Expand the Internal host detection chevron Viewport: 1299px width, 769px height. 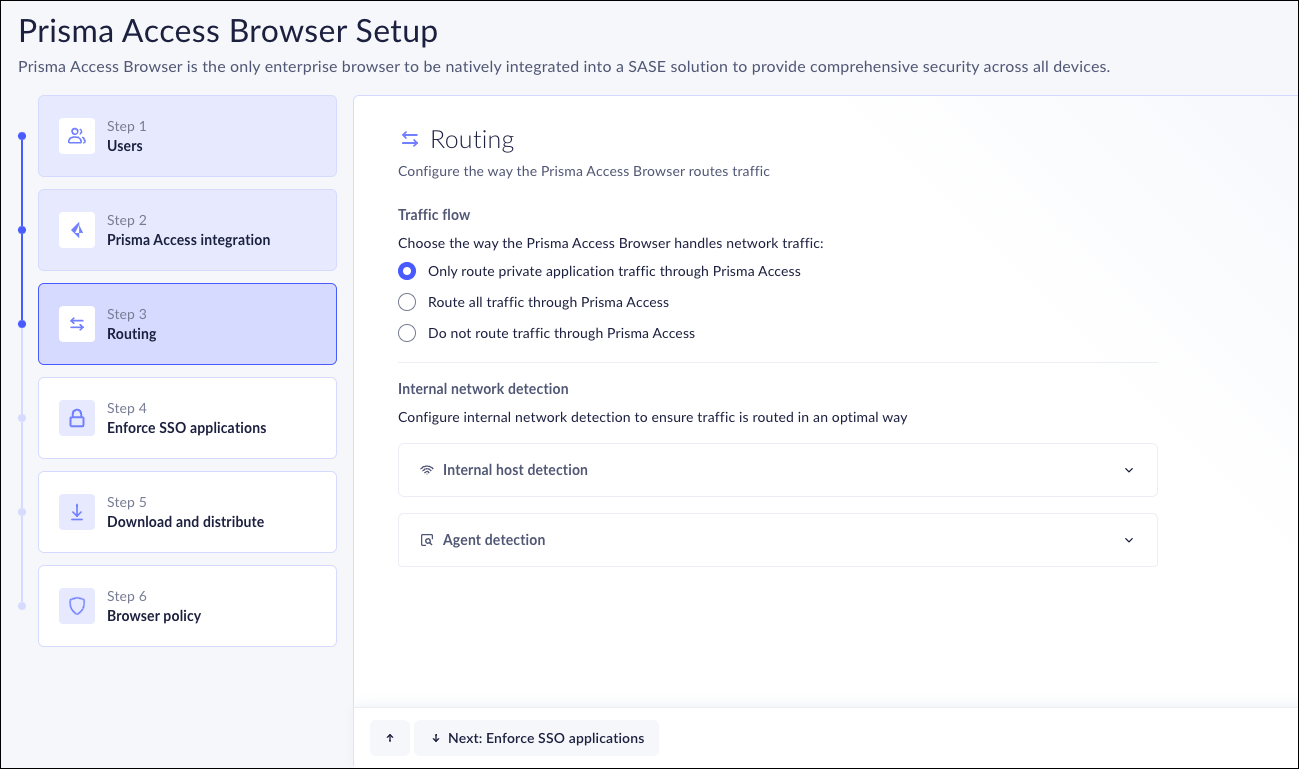pos(1129,470)
